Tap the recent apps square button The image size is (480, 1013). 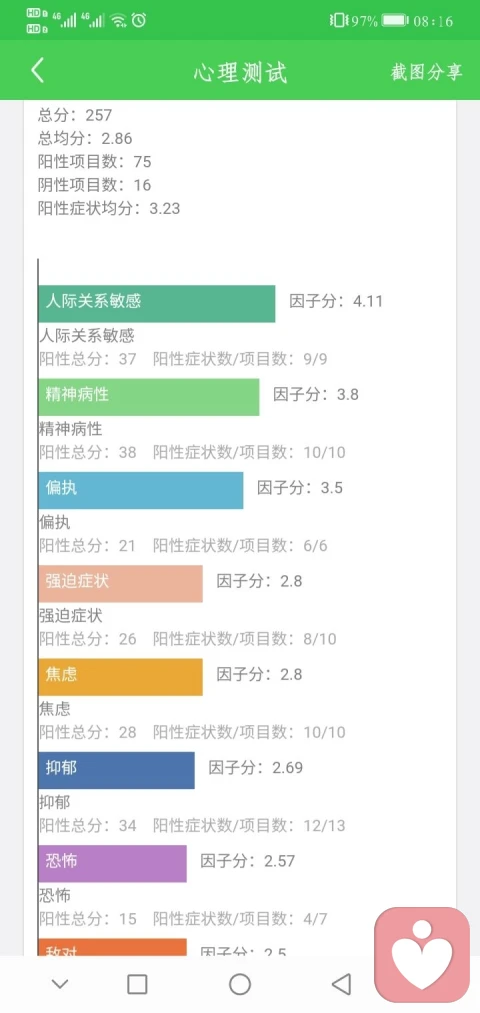pyautogui.click(x=137, y=984)
